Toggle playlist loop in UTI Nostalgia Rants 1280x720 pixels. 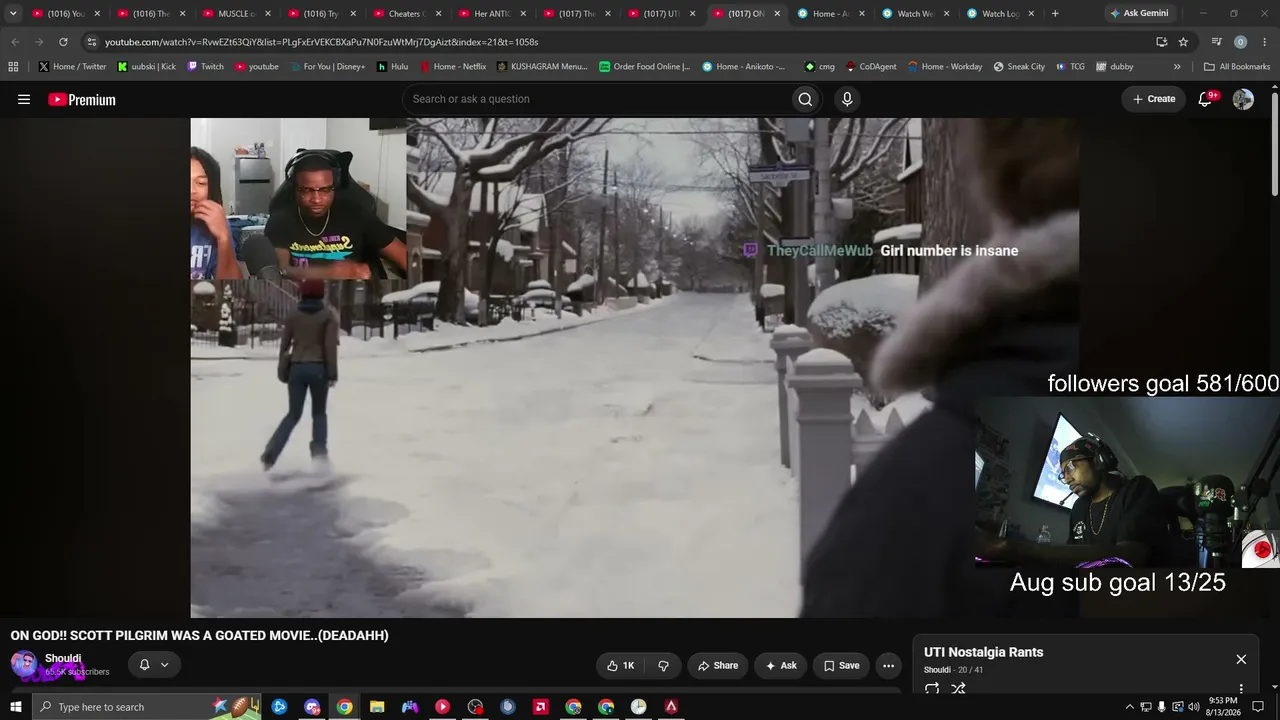932,688
